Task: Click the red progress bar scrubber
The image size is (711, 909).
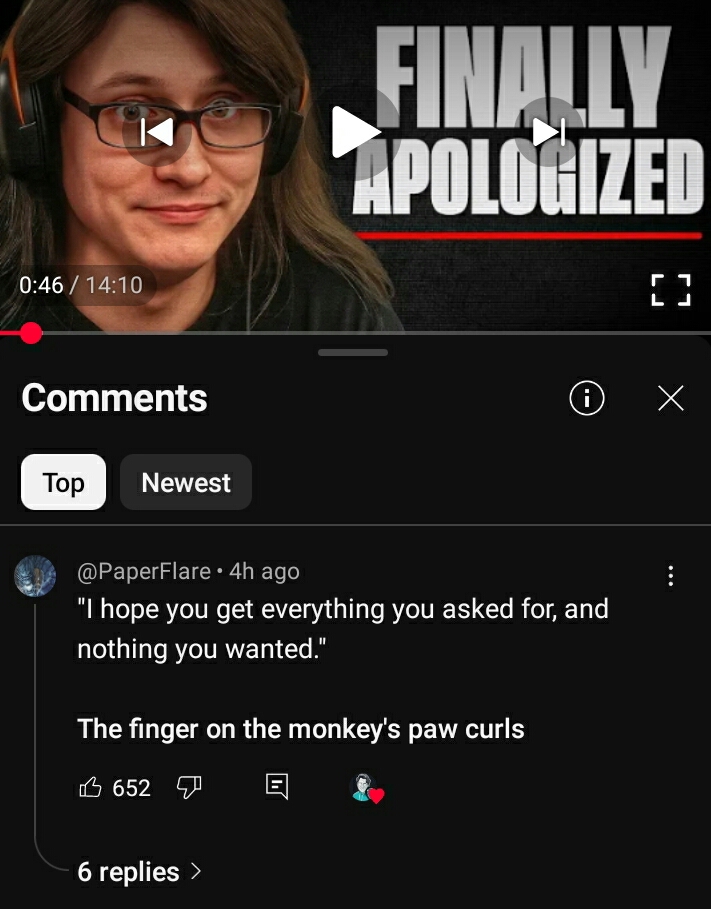Action: click(31, 333)
